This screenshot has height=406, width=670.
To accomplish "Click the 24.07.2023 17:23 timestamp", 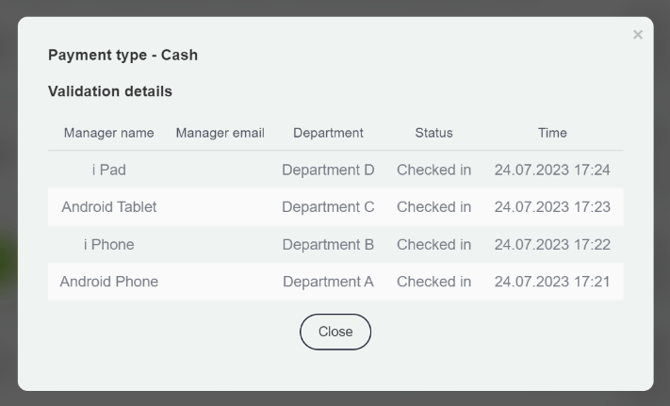I will coord(552,207).
